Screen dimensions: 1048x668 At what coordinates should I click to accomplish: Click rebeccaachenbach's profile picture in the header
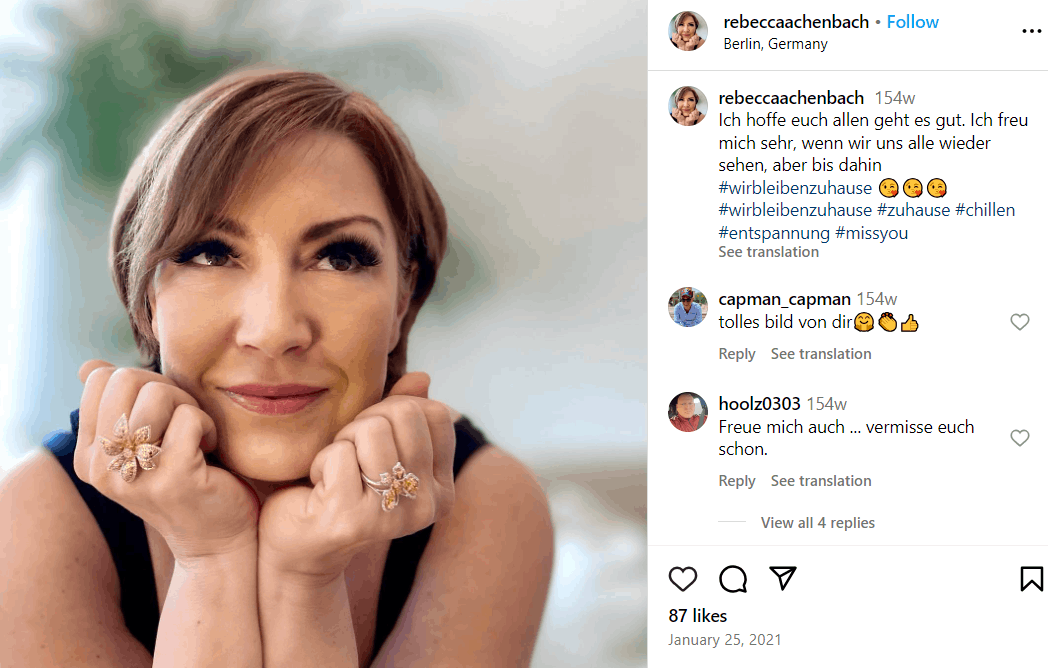[x=687, y=31]
